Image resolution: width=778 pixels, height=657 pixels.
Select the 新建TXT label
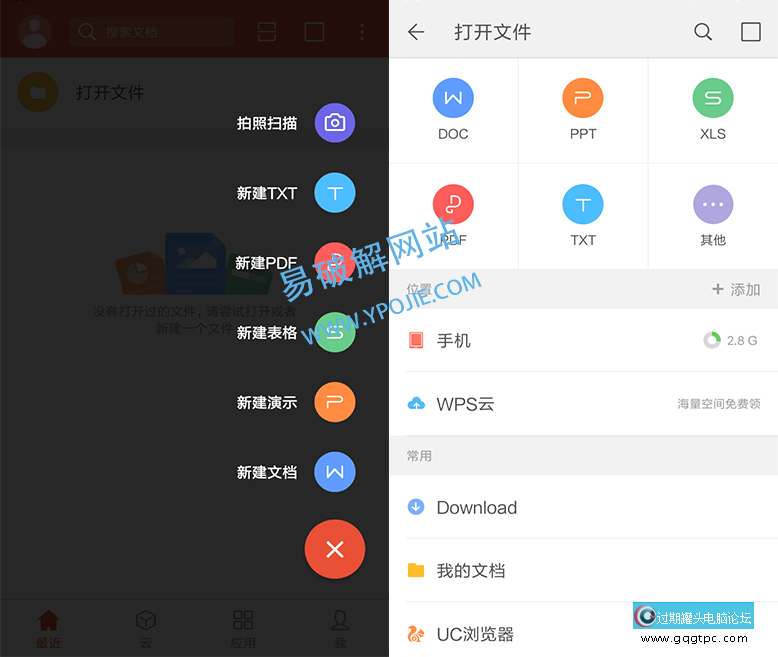click(x=267, y=193)
